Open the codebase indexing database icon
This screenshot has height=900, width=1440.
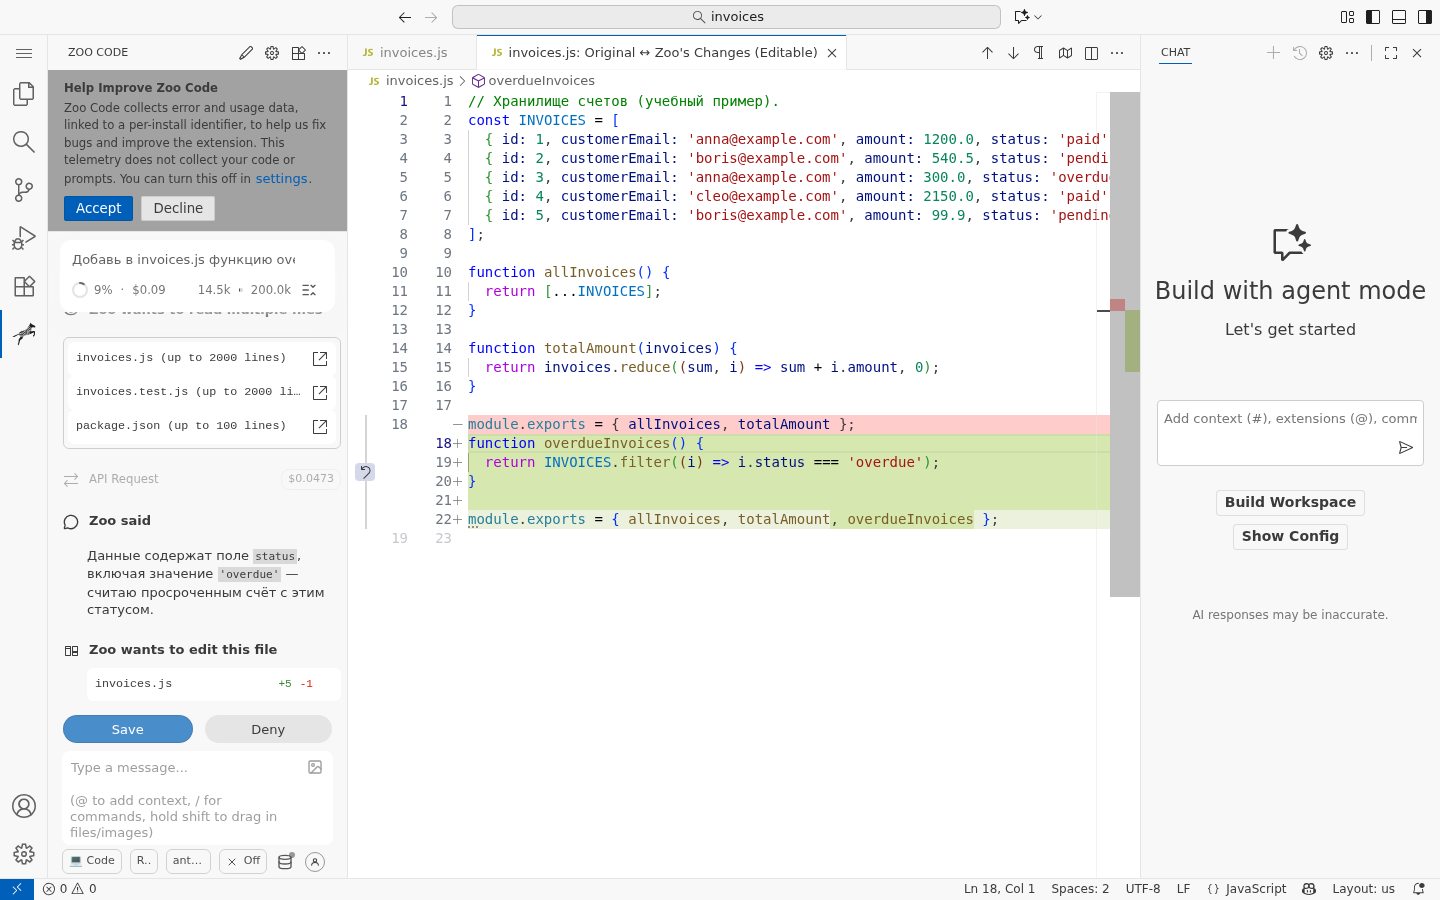pyautogui.click(x=285, y=861)
